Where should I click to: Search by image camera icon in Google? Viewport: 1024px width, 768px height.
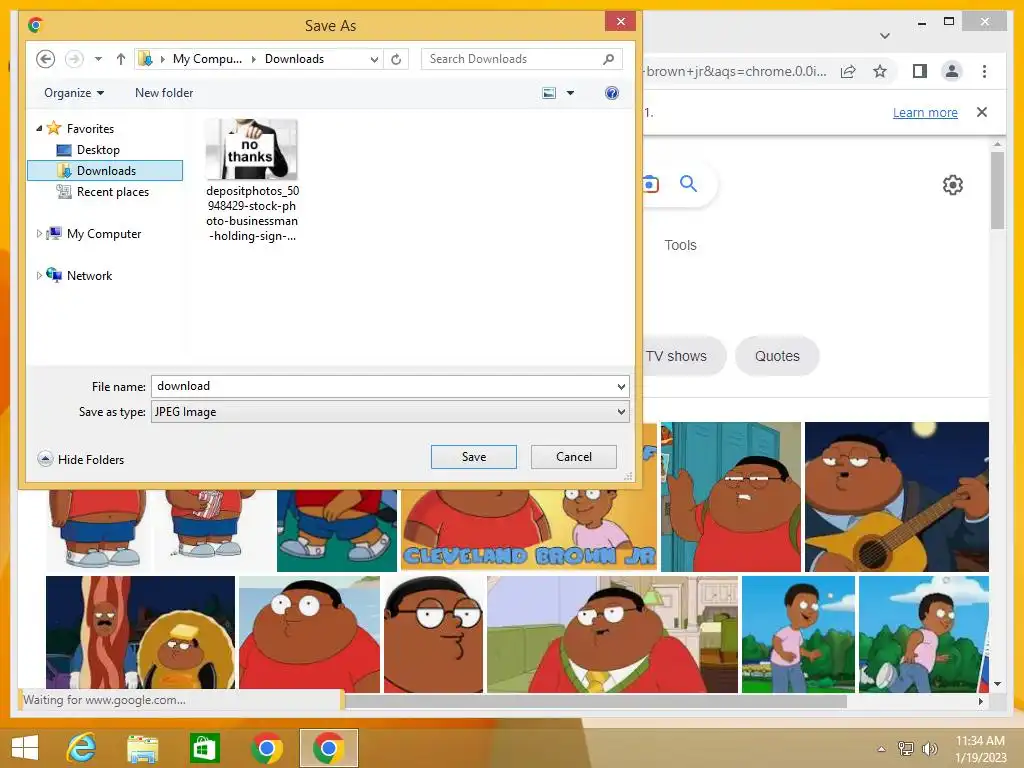point(650,184)
